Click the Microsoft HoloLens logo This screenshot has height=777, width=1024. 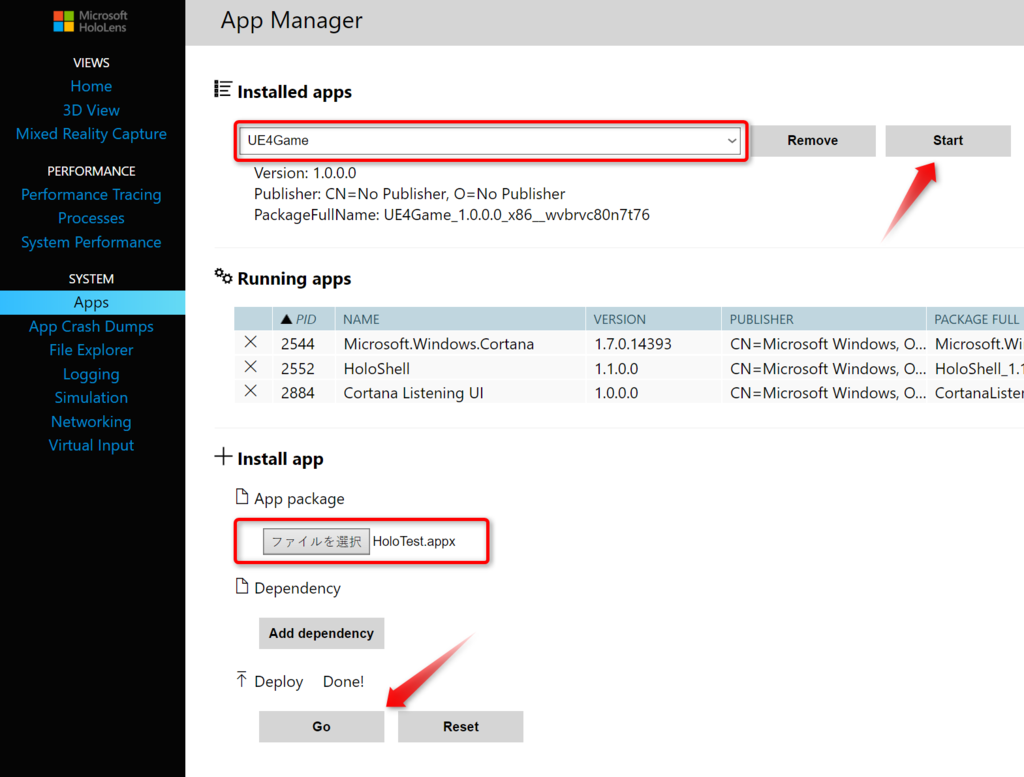(90, 21)
